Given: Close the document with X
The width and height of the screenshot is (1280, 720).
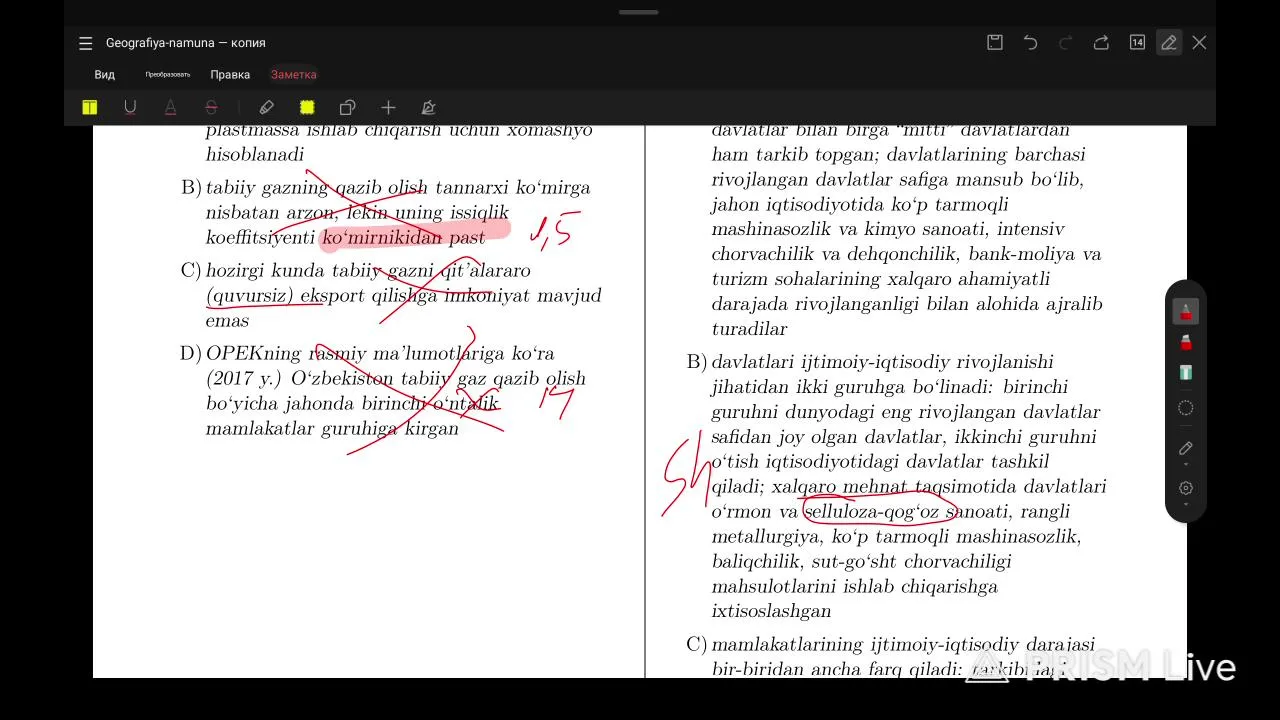Looking at the screenshot, I should click(x=1199, y=42).
